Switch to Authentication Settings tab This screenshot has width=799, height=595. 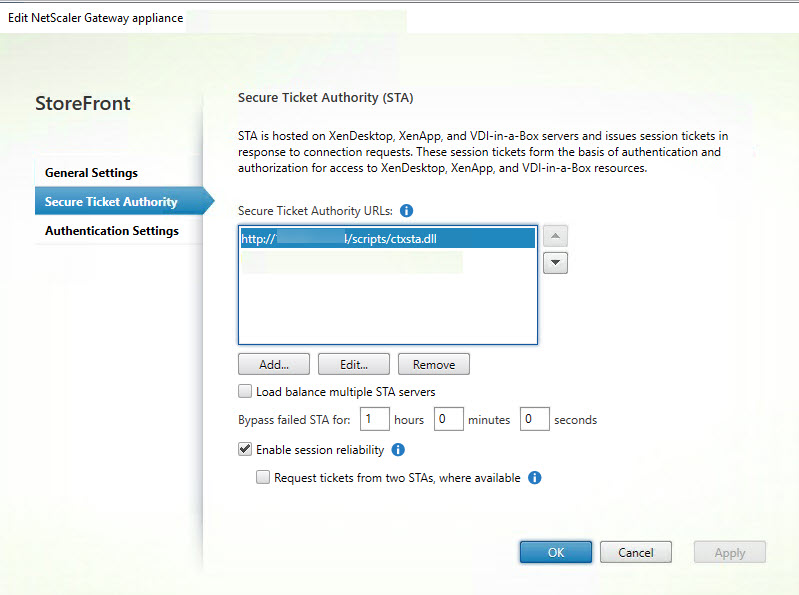[112, 231]
